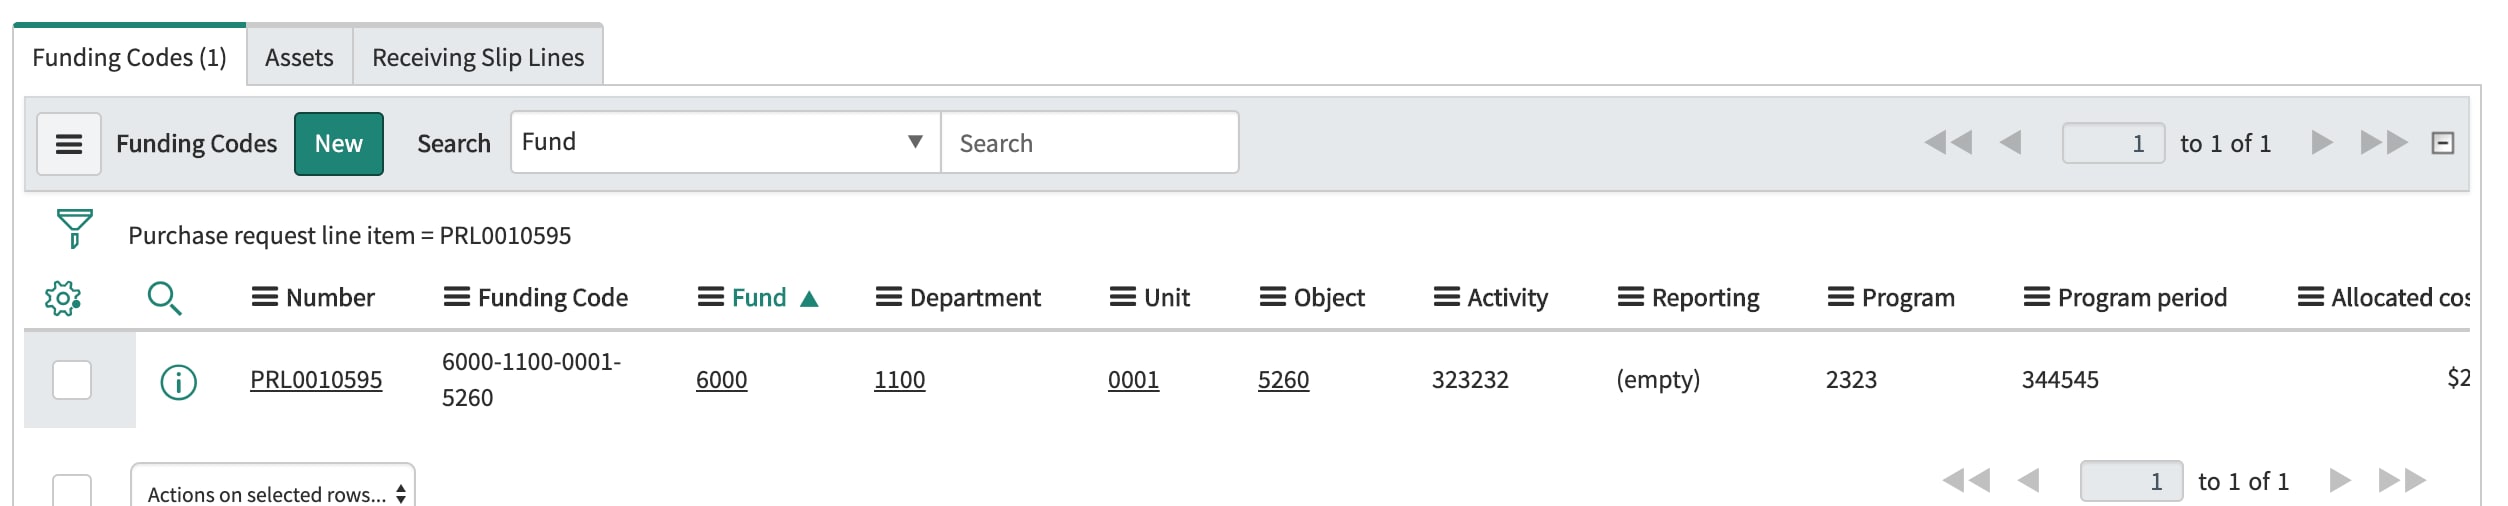
Task: Switch to the Receiving Slip Lines tab
Action: (x=478, y=57)
